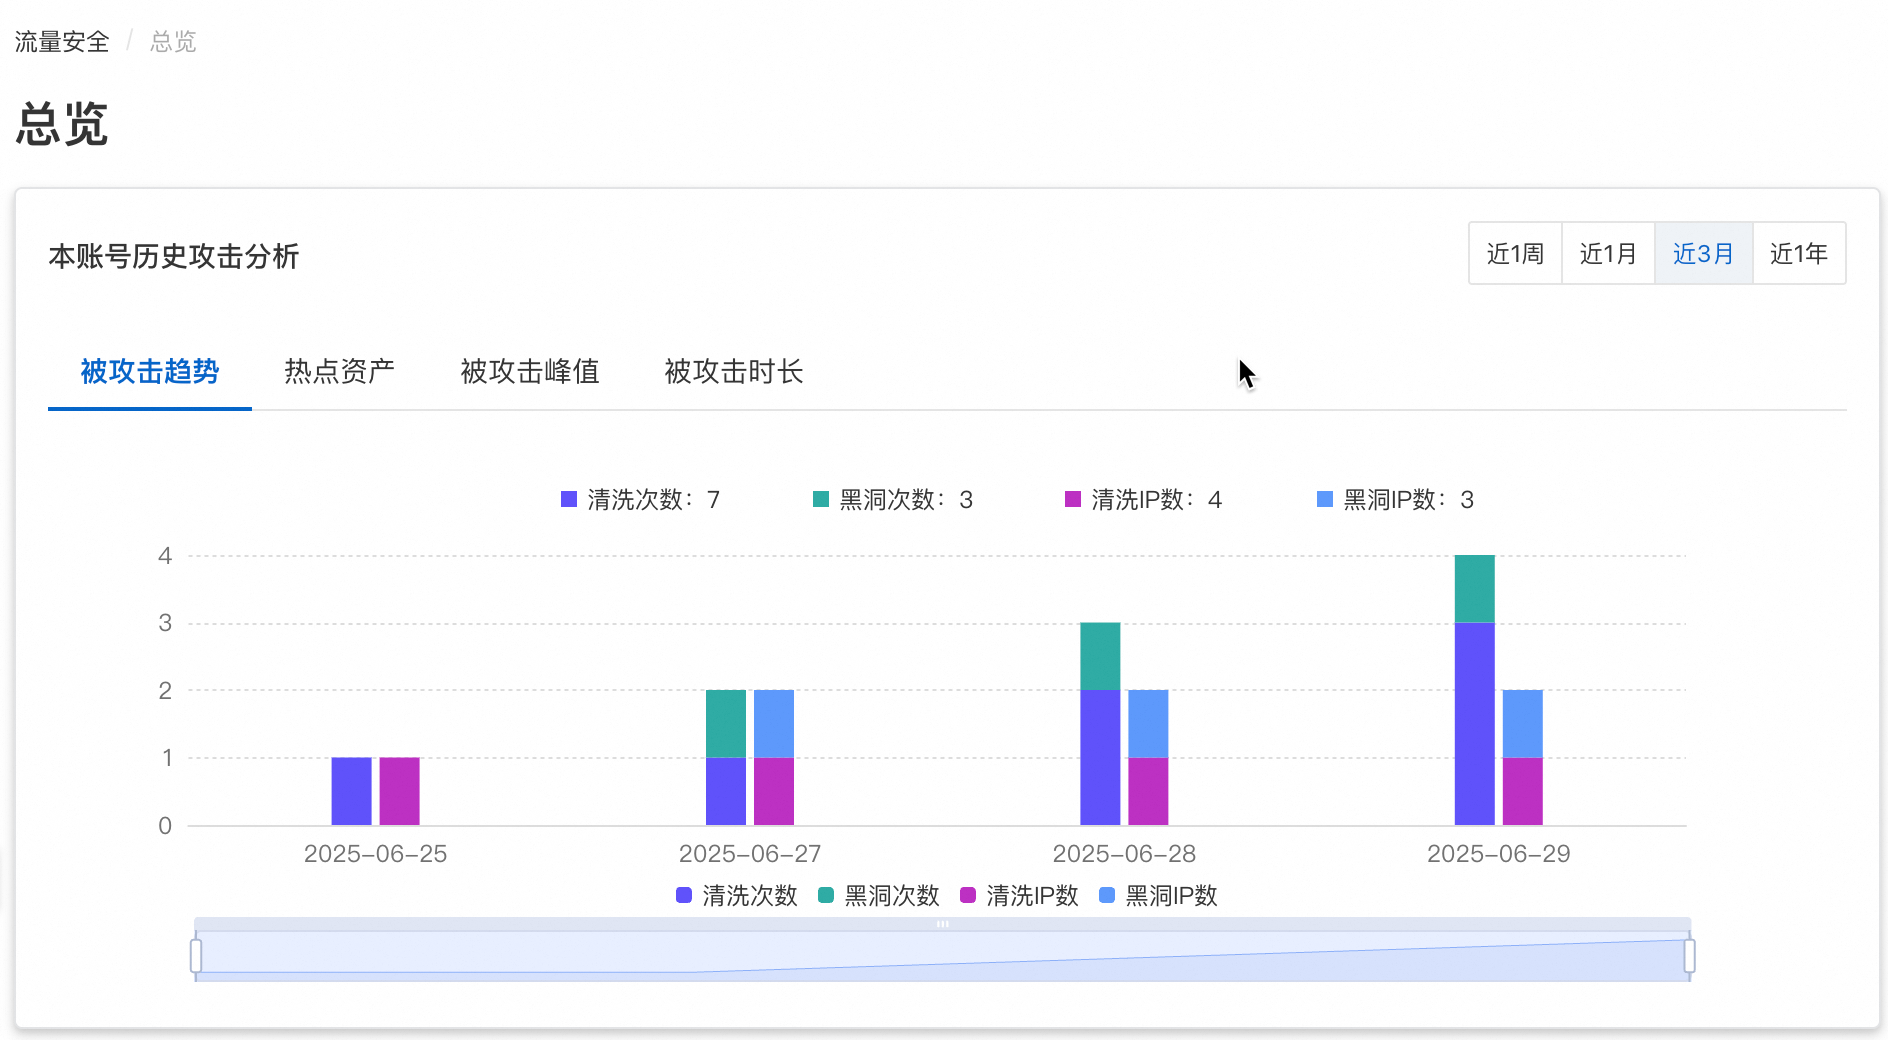The image size is (1888, 1040).
Task: Toggle 黑洞次数 series in bottom legend
Action: click(x=879, y=896)
